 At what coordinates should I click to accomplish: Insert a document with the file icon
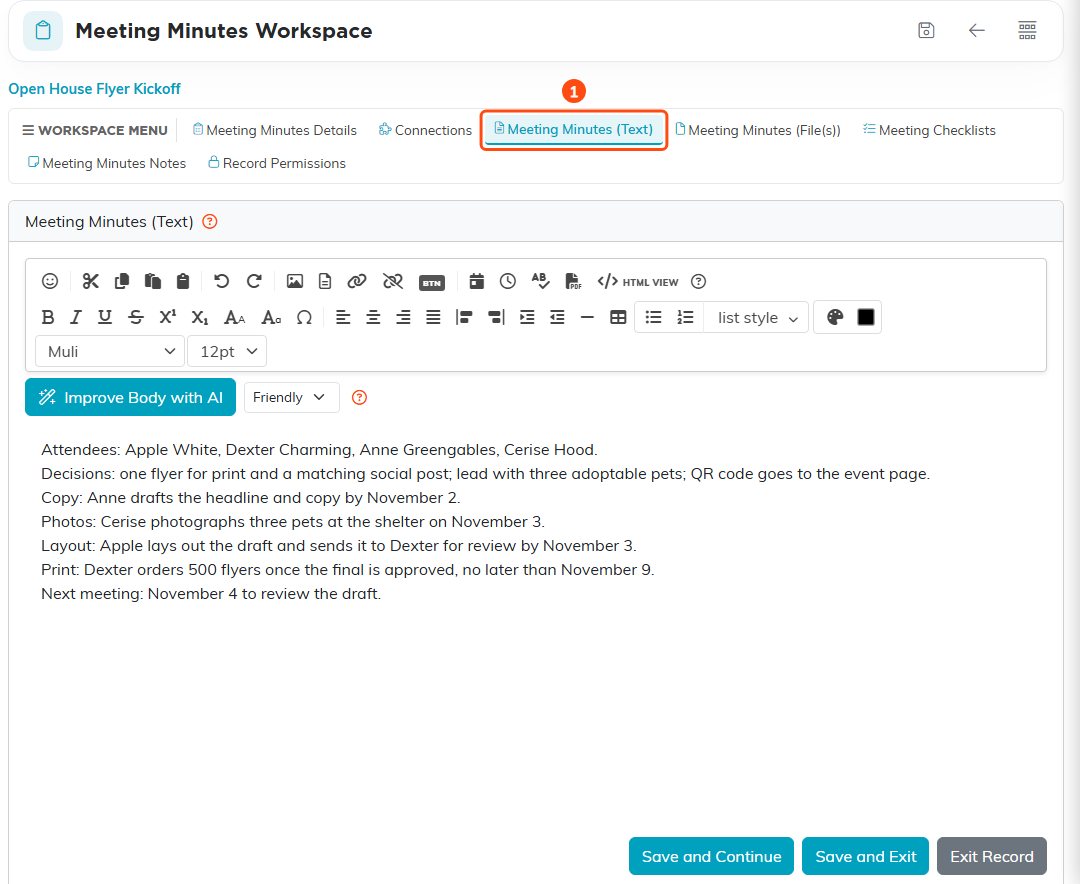(325, 281)
